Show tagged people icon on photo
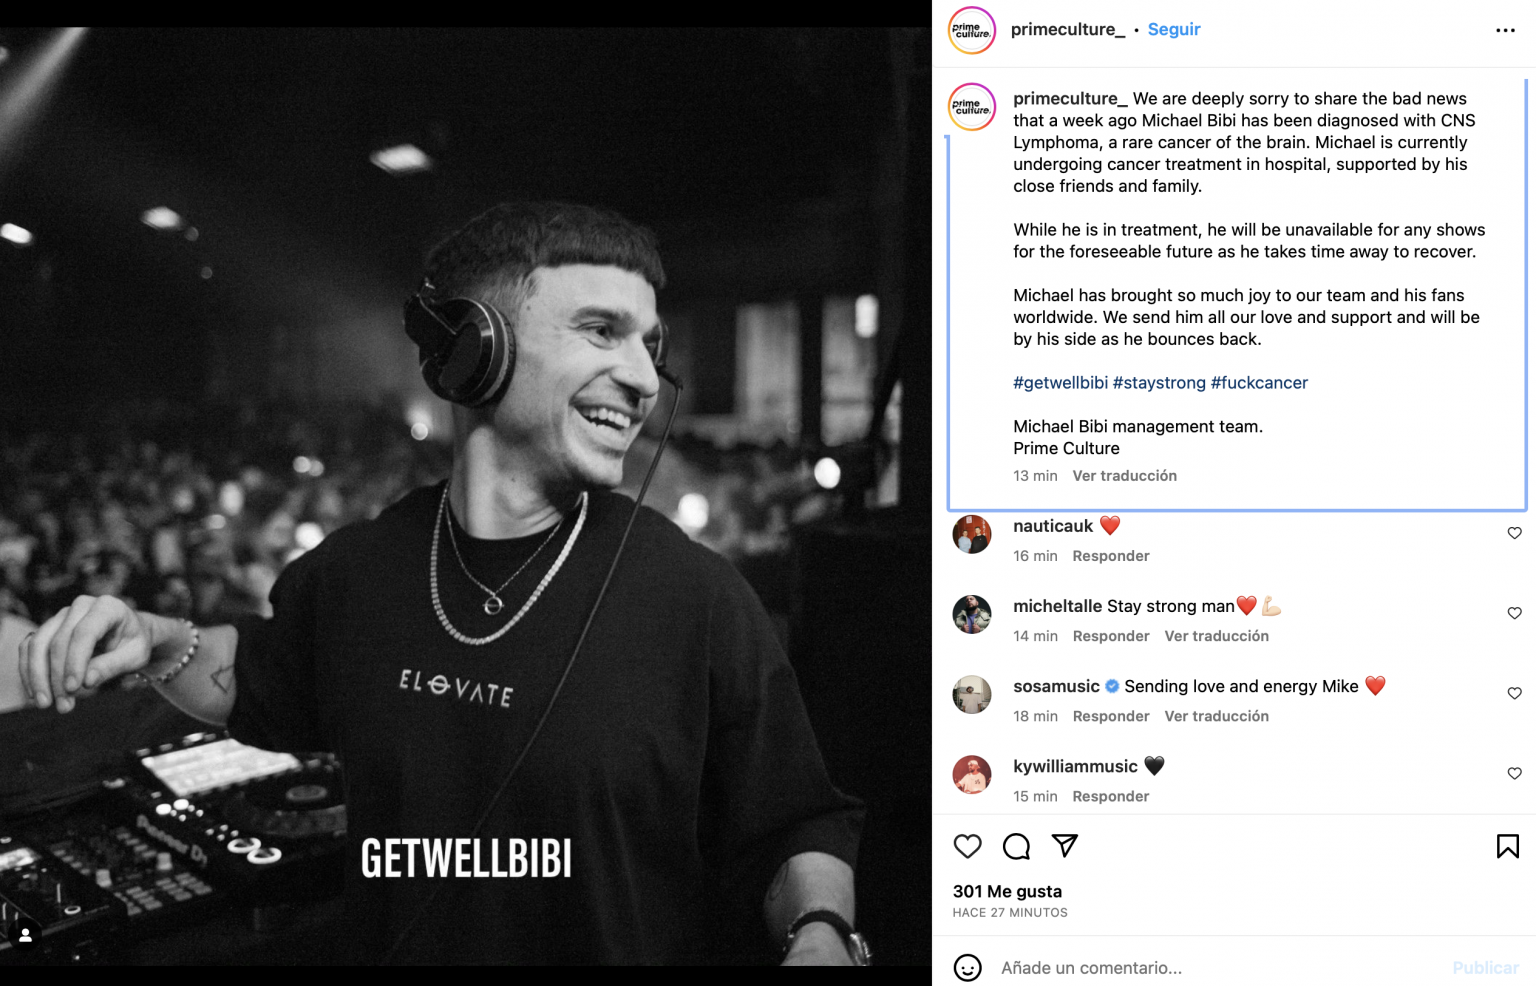 26,935
